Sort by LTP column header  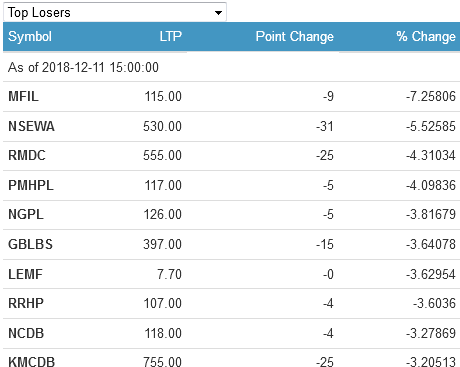tap(171, 36)
